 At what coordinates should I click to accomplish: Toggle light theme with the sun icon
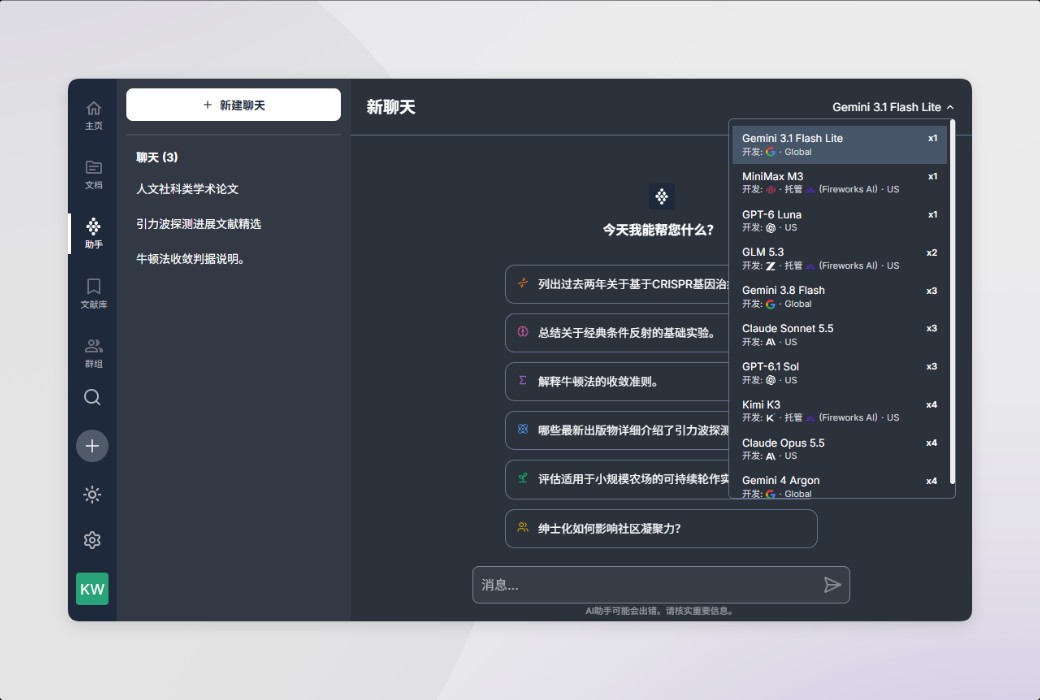pos(92,494)
